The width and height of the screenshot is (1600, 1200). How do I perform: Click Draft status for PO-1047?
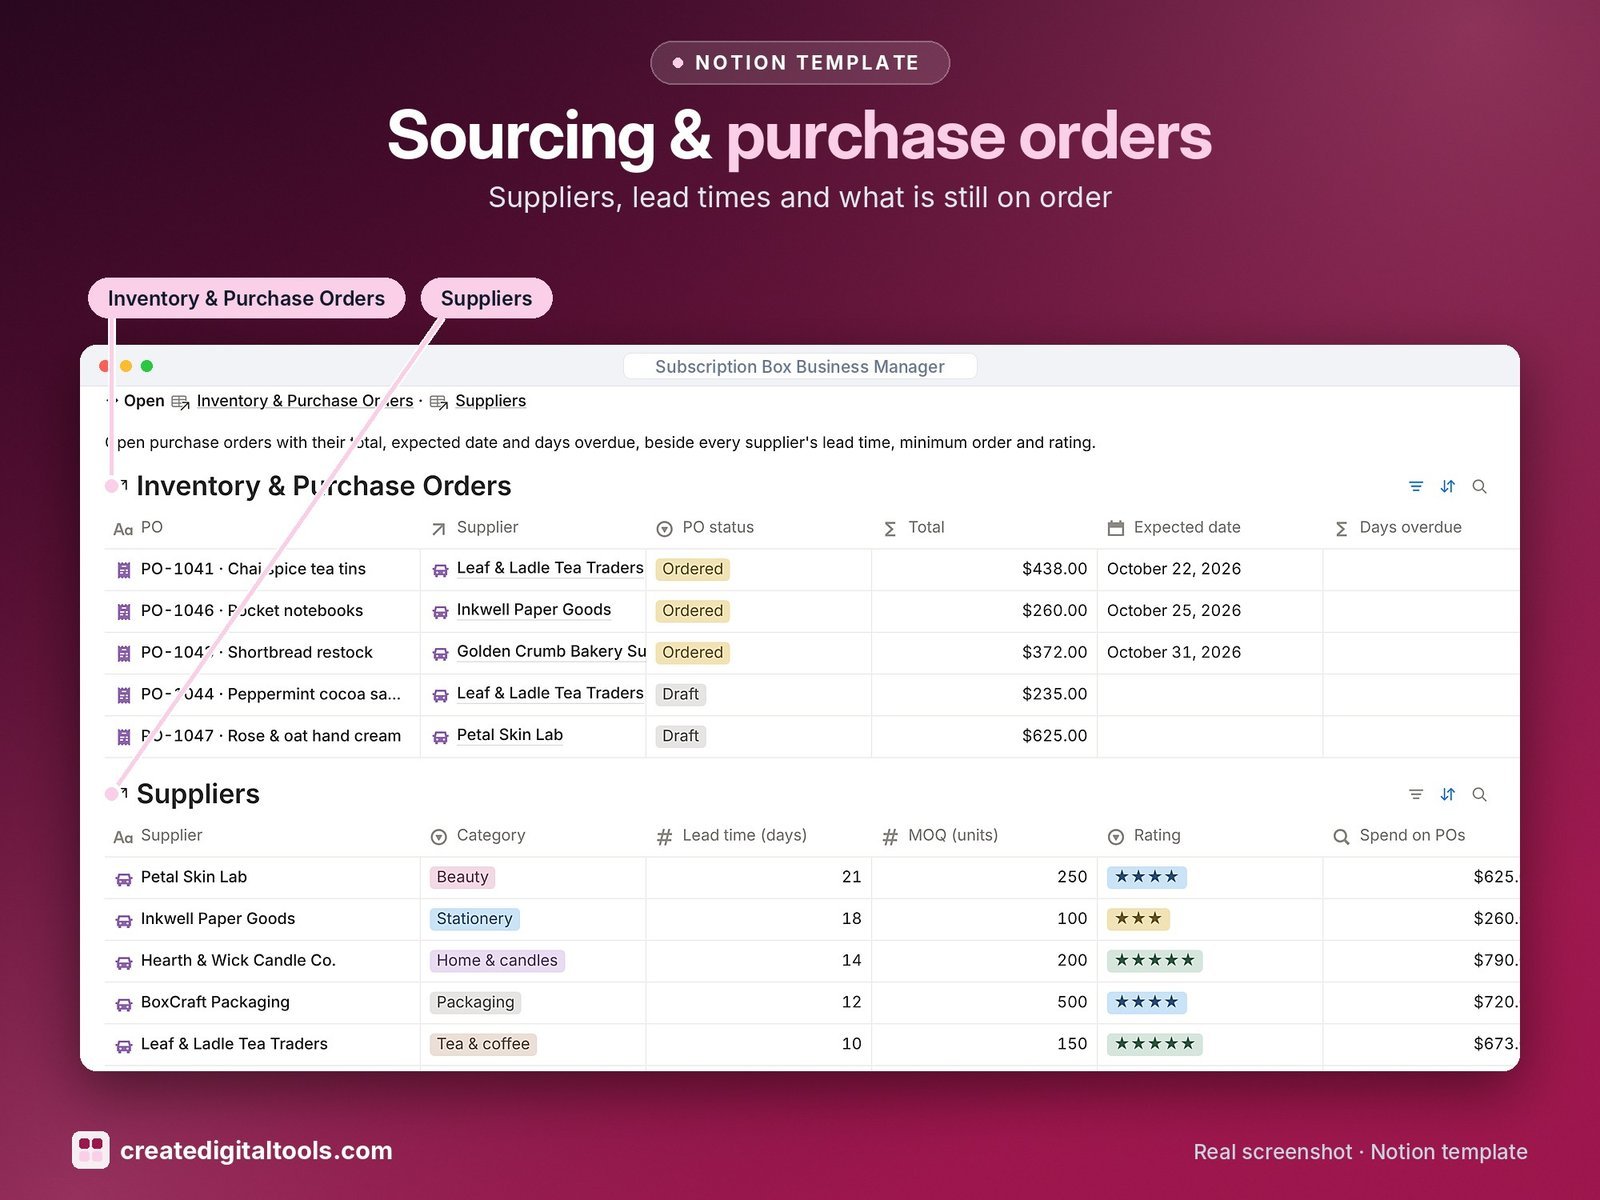[x=681, y=736]
